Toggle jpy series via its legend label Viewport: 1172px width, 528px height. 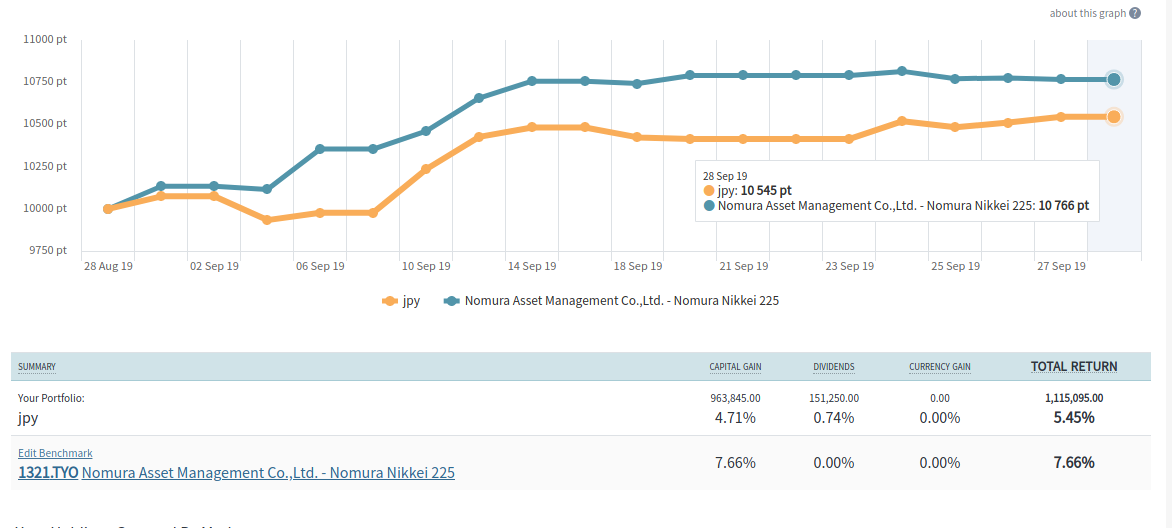[x=411, y=300]
